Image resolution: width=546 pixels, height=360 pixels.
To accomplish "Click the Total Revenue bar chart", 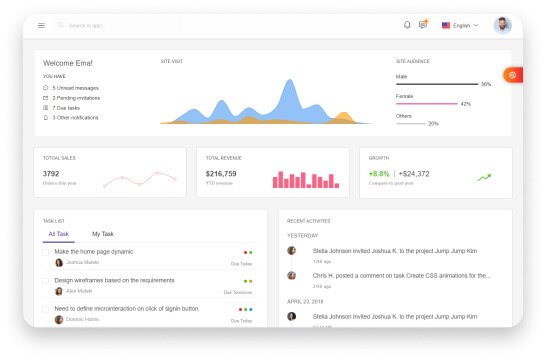I will tap(306, 180).
